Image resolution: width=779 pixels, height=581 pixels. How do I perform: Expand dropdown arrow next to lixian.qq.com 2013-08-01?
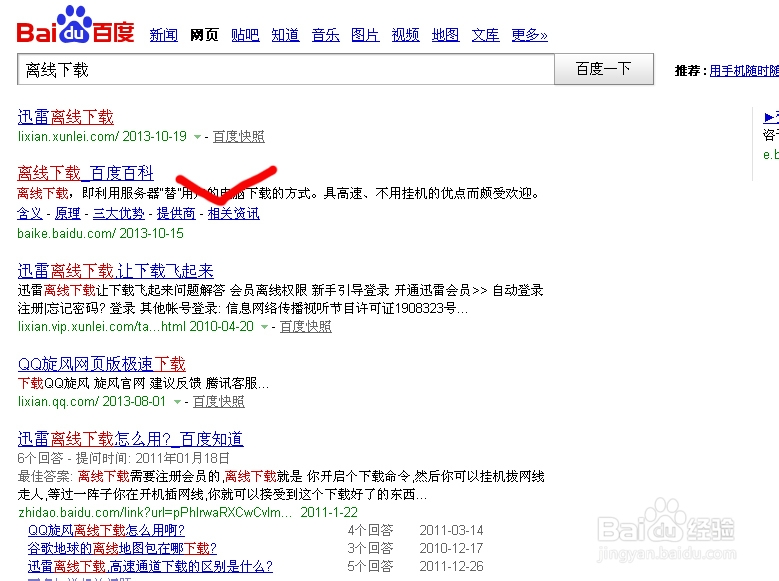tap(177, 402)
